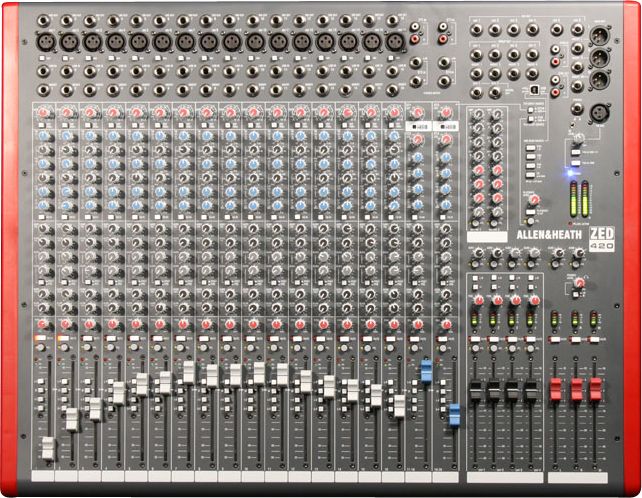Select the glowing blue power LED
Screen dimensions: 642x498
[x=570, y=172]
